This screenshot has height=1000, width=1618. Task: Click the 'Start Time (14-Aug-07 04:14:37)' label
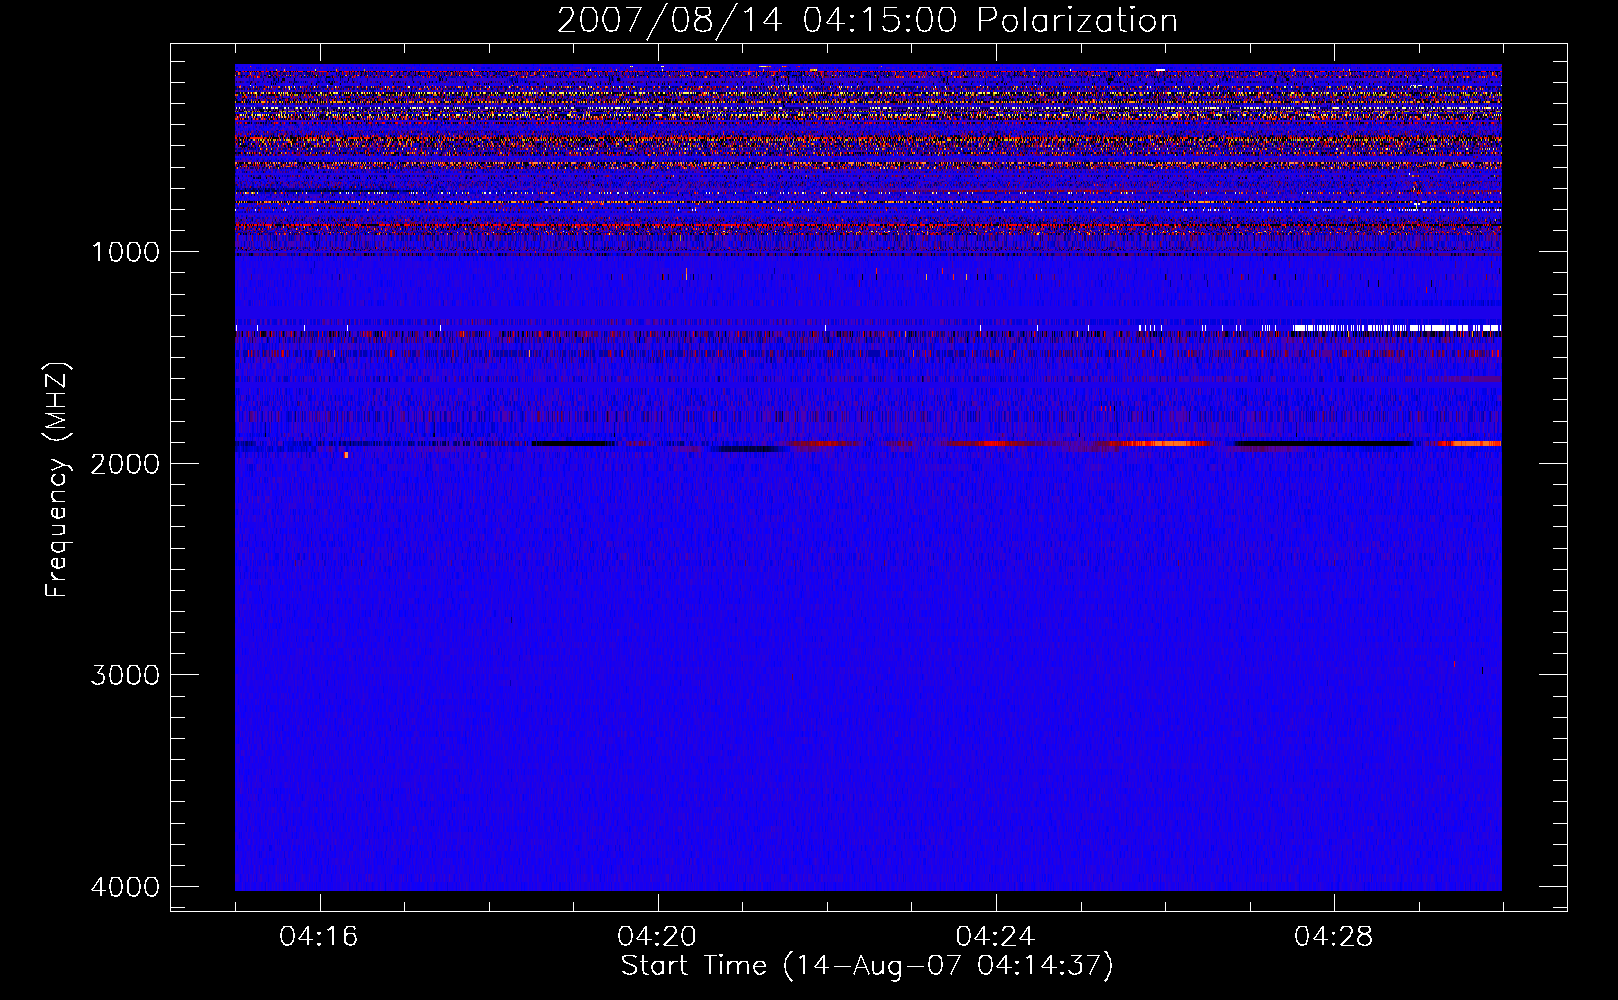[867, 966]
